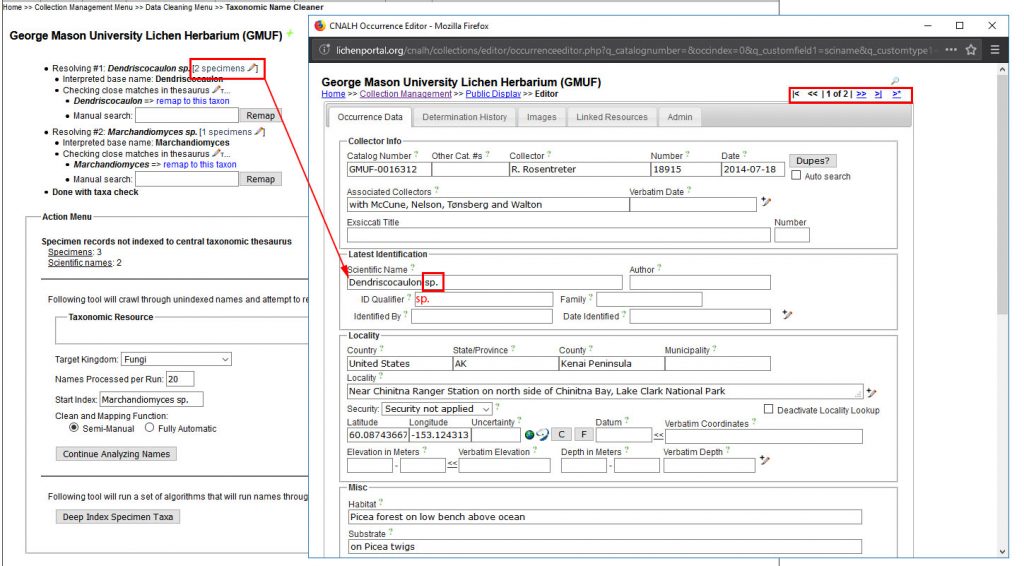Click Deep Index Specimen Taxa button
This screenshot has width=1024, height=566.
tap(118, 516)
